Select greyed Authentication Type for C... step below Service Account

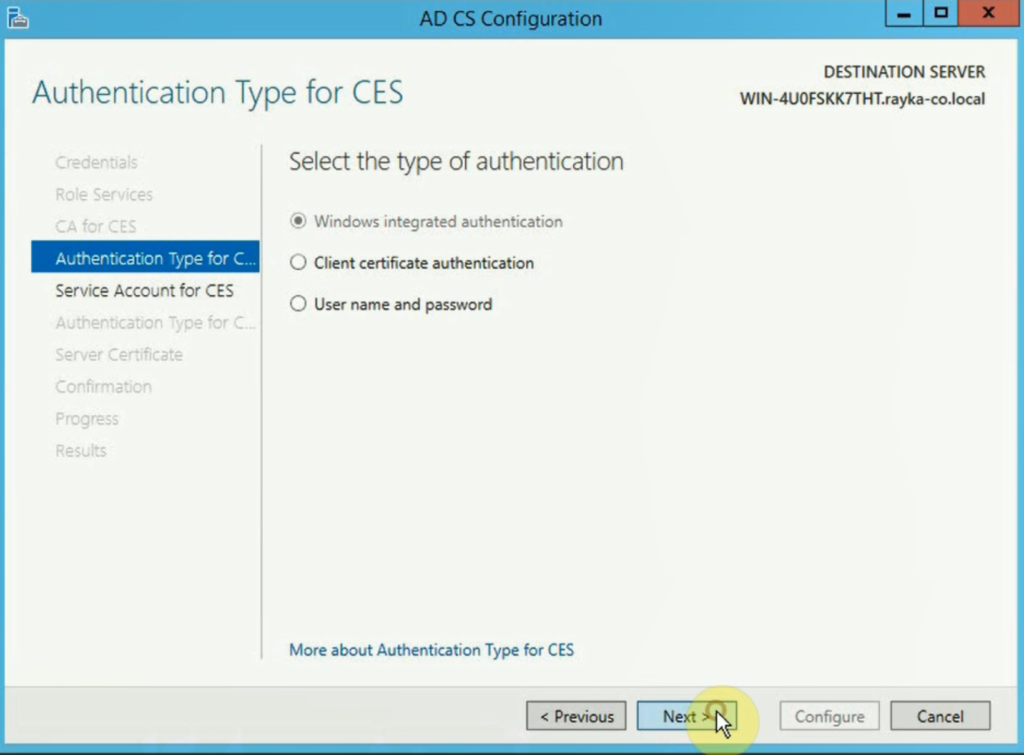point(155,323)
